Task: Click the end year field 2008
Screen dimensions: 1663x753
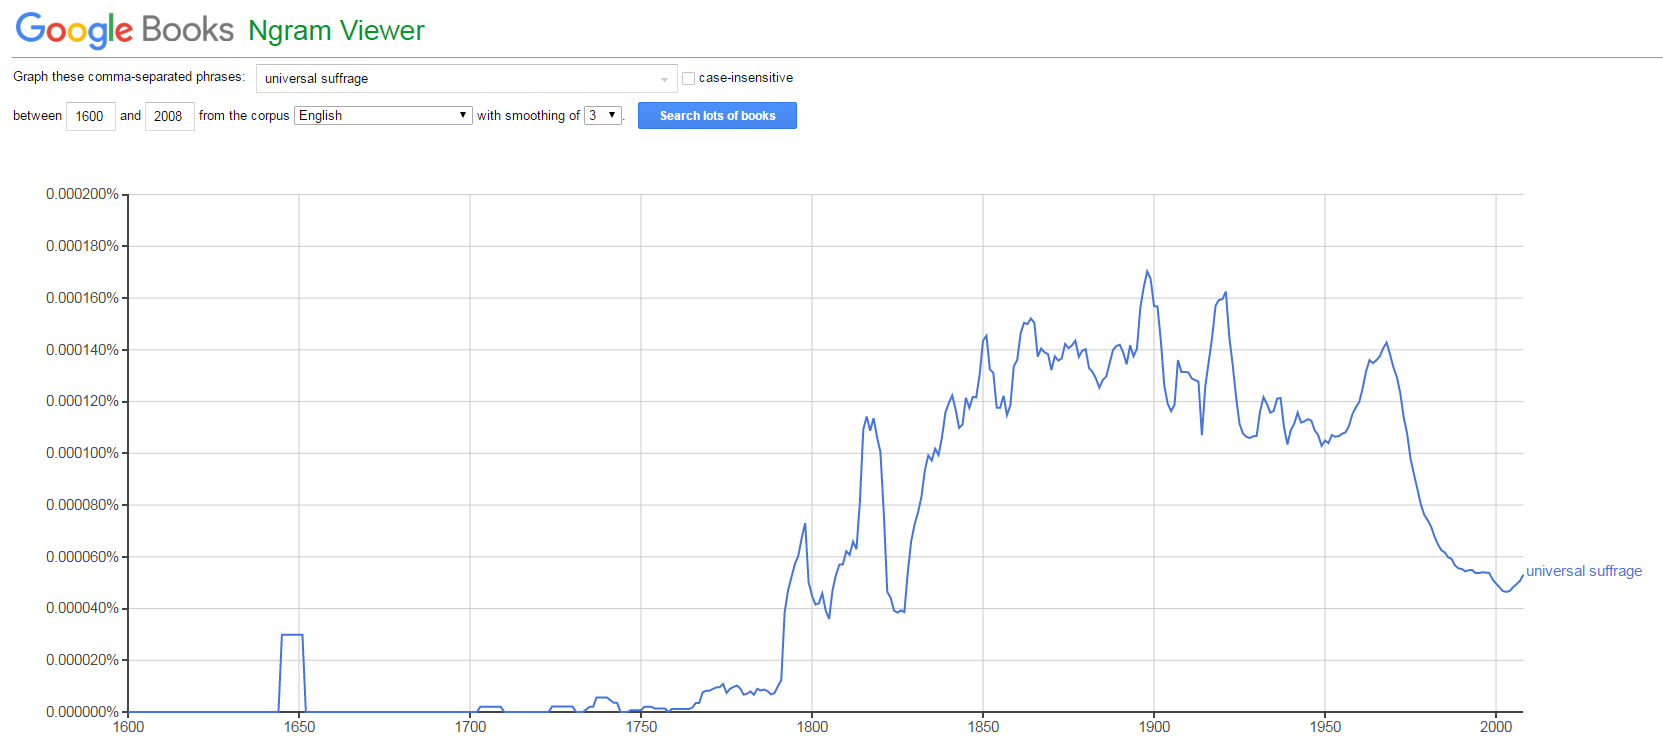Action: tap(169, 116)
